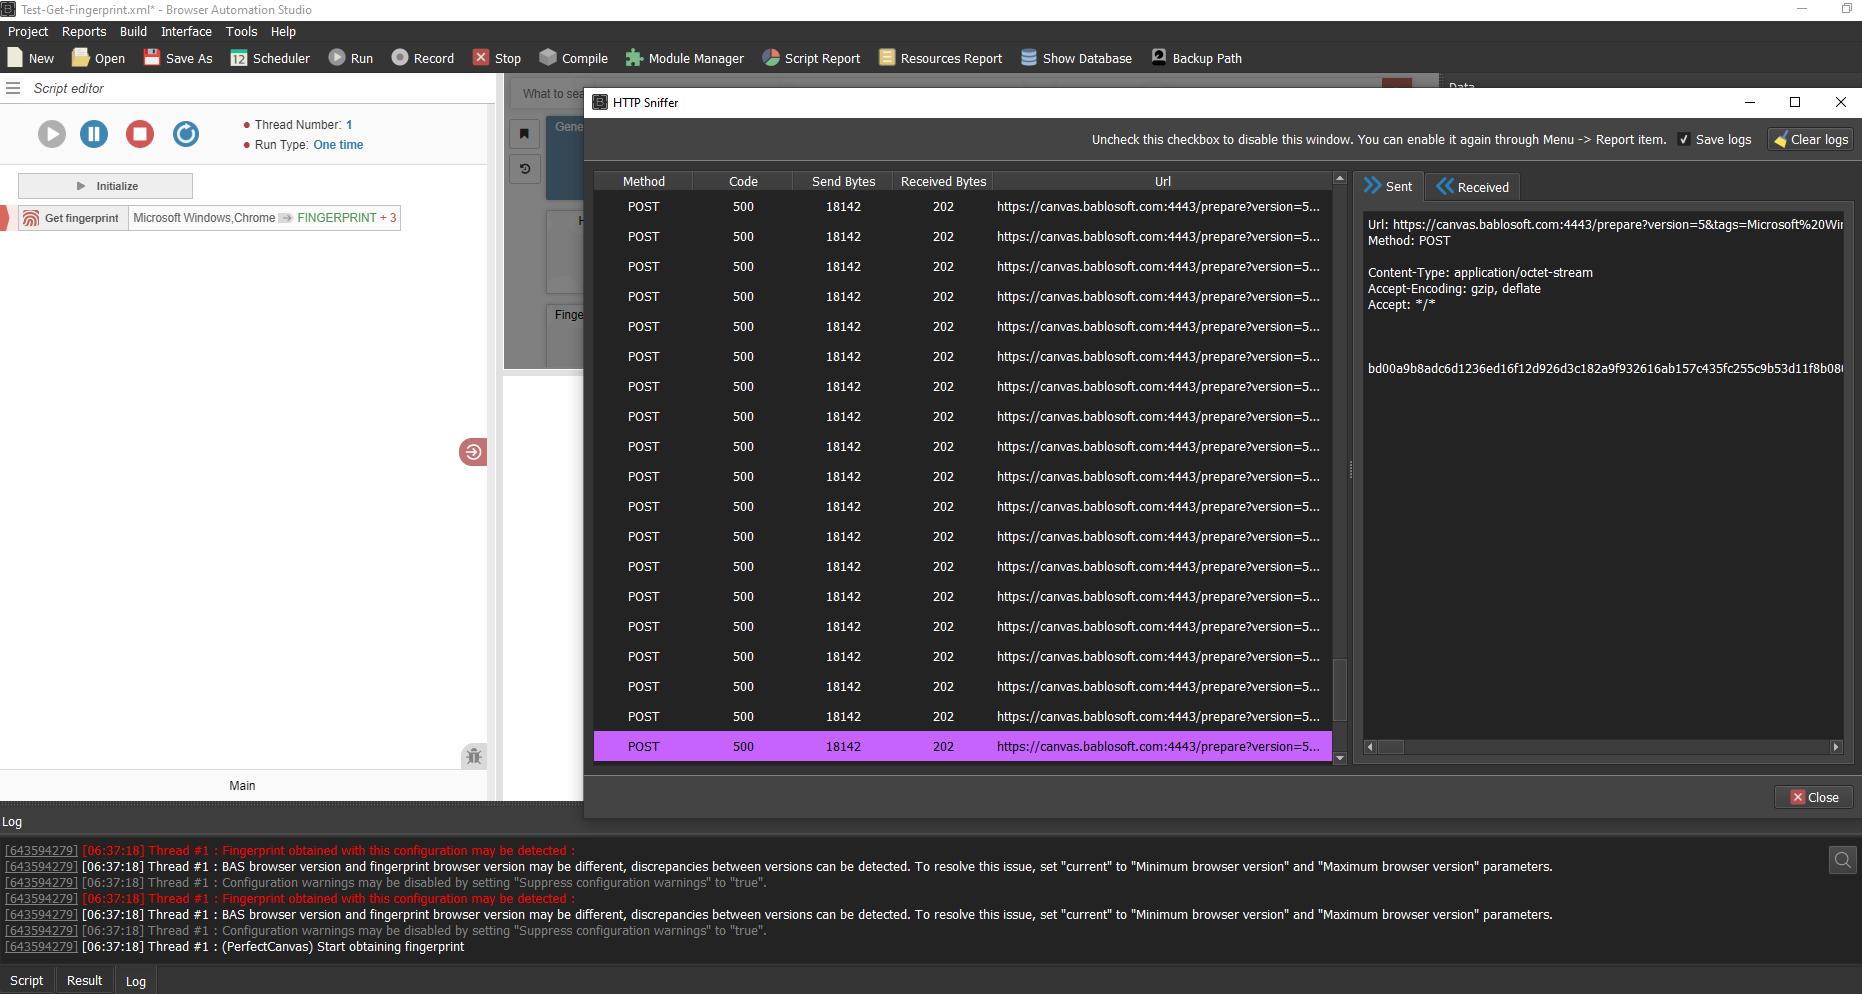The height and width of the screenshot is (994, 1862).
Task: Open the Tools menu
Action: click(x=241, y=32)
